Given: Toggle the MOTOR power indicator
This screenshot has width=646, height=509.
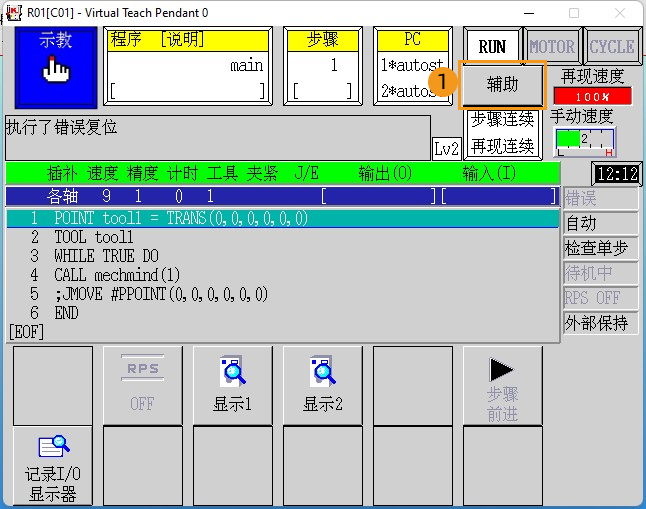Looking at the screenshot, I should 552,47.
